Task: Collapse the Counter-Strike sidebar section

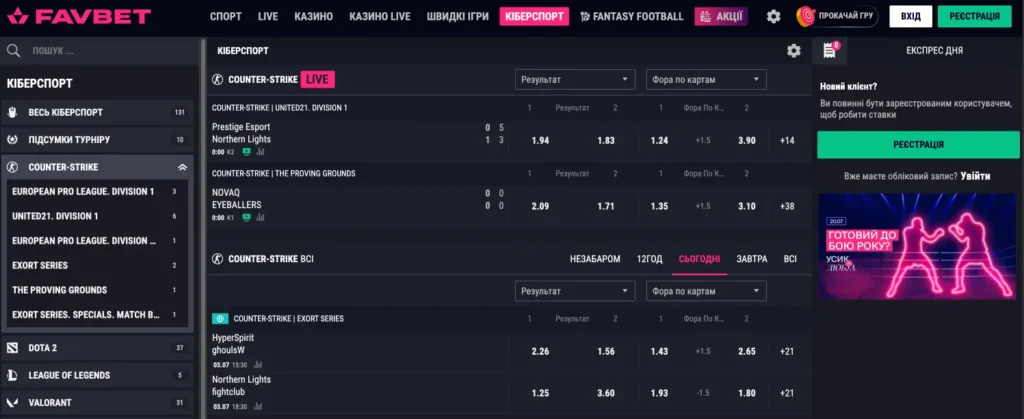Action: coord(182,167)
